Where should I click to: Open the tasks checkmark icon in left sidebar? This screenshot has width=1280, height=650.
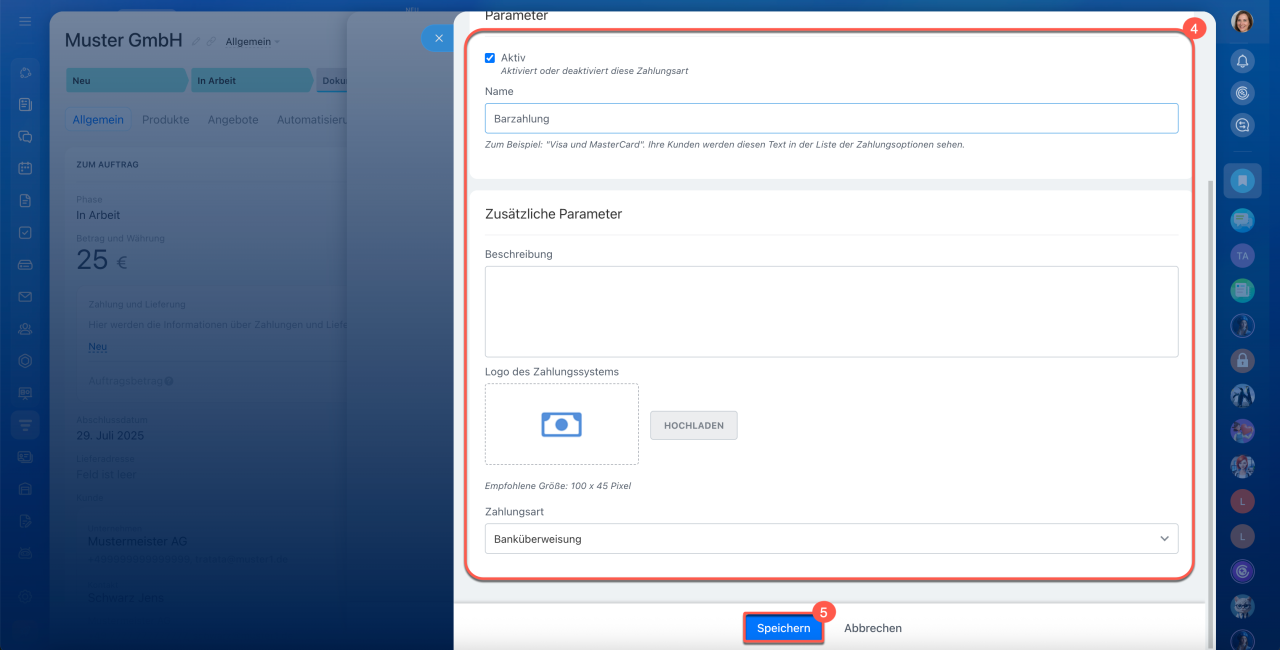coord(25,232)
